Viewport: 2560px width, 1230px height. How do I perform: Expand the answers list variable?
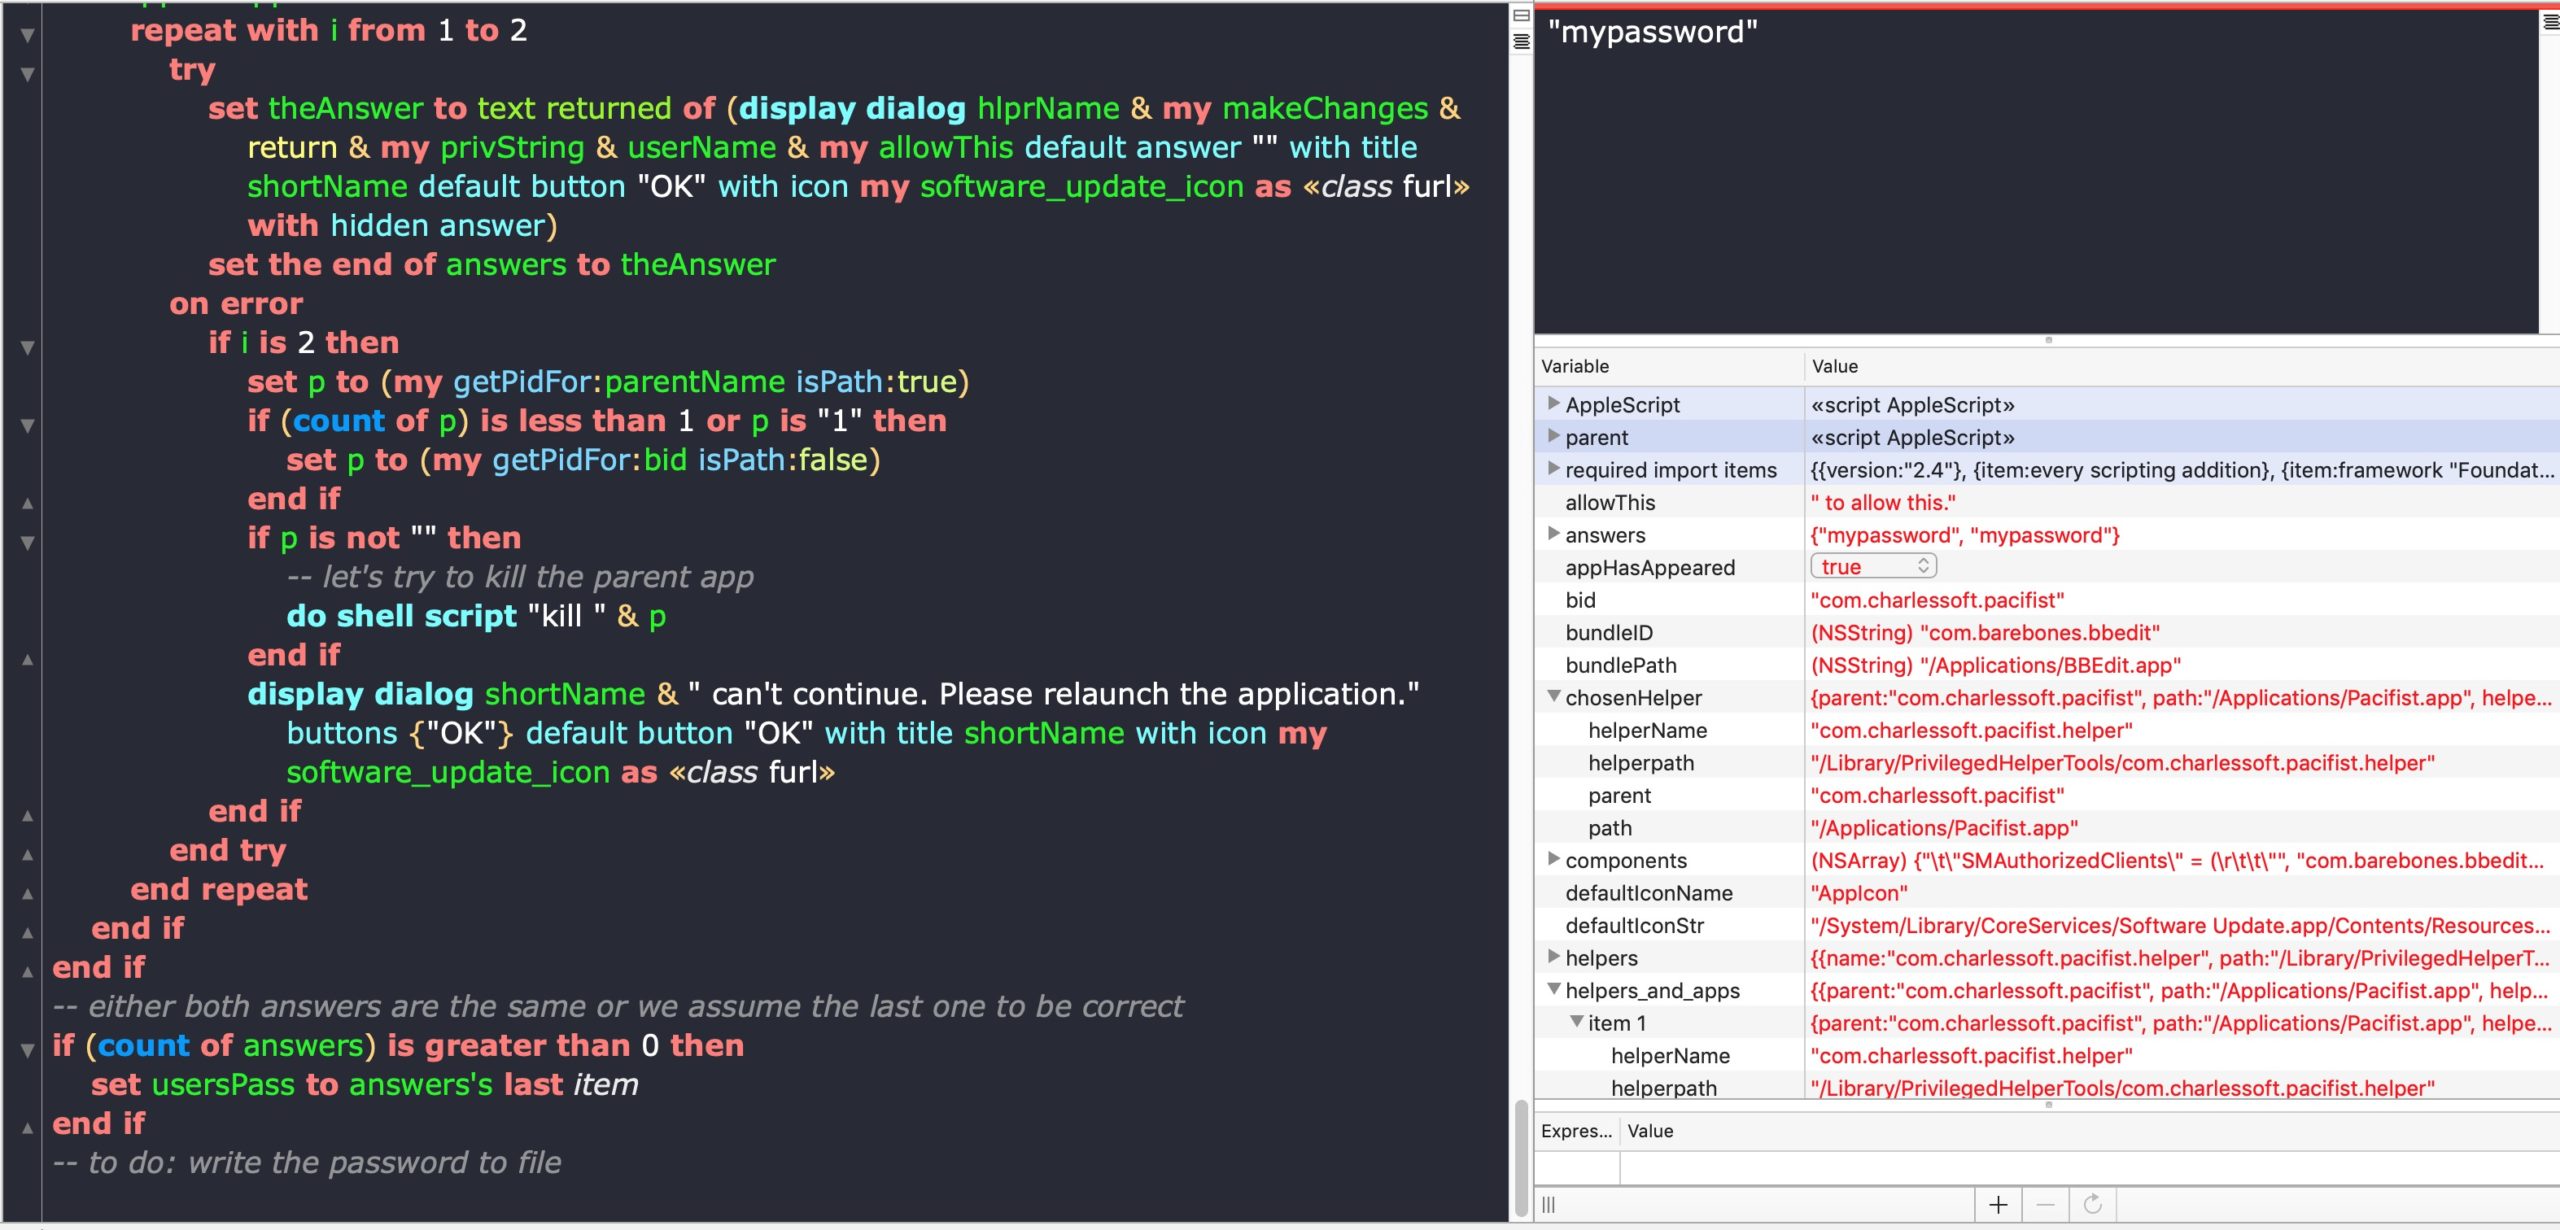(1553, 534)
